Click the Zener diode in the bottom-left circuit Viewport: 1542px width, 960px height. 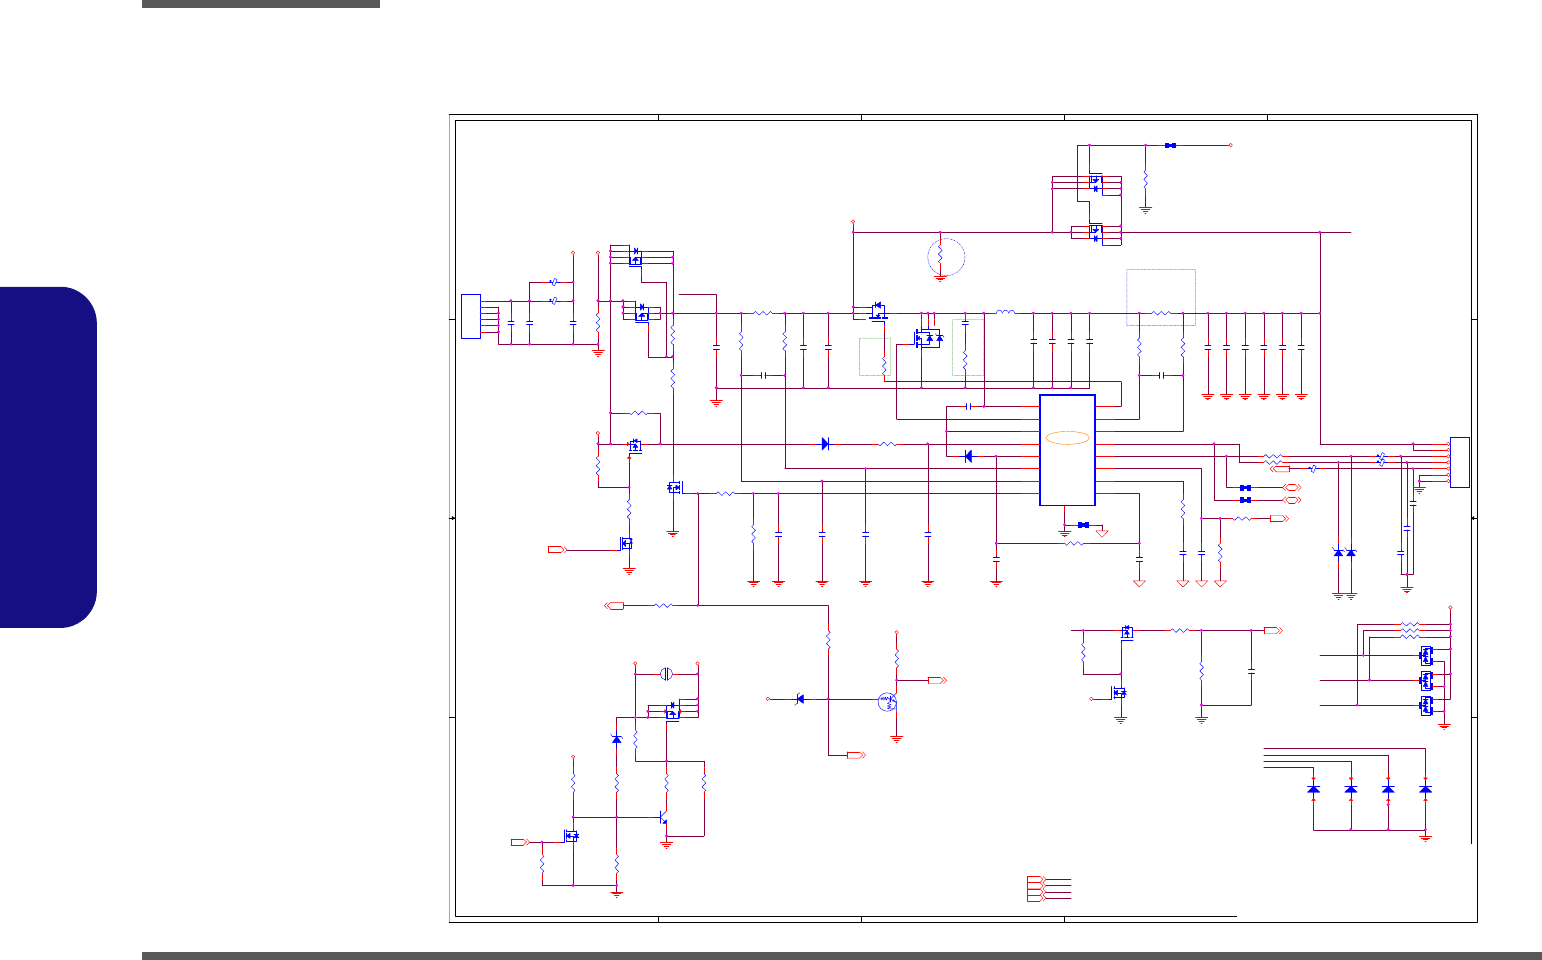pyautogui.click(x=616, y=738)
